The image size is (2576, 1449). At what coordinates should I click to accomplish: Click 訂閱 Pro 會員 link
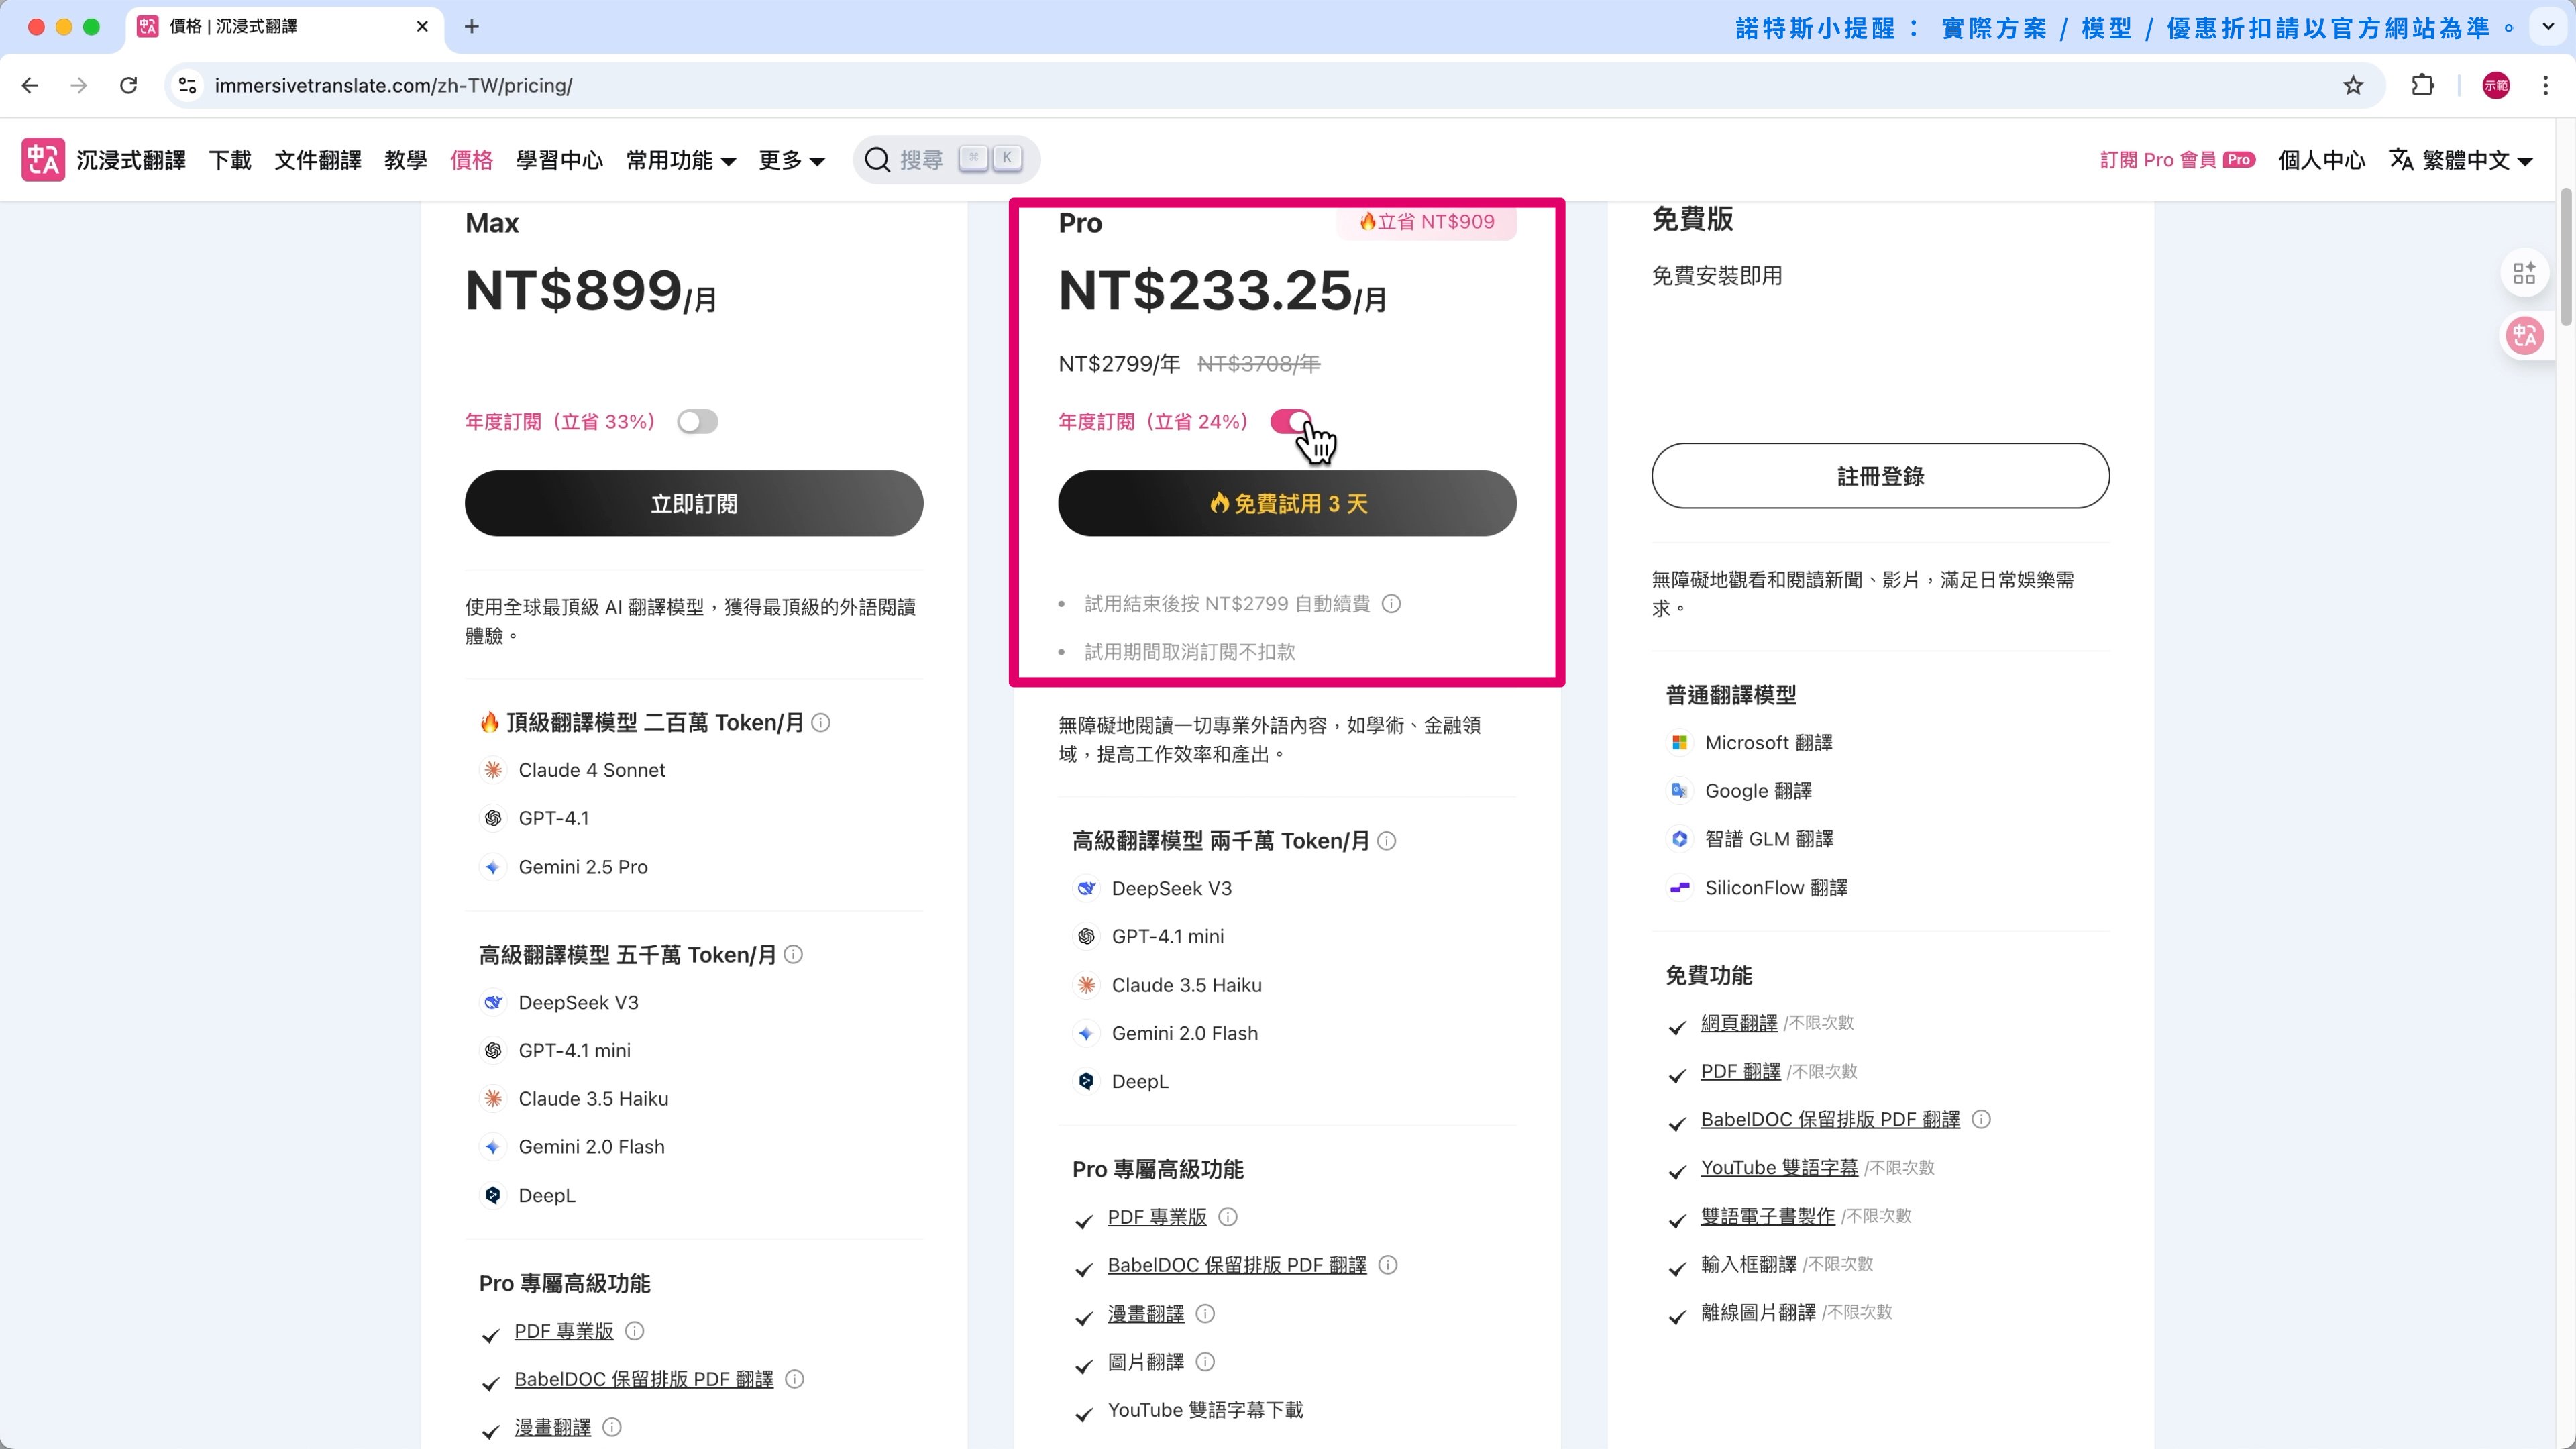[2177, 160]
